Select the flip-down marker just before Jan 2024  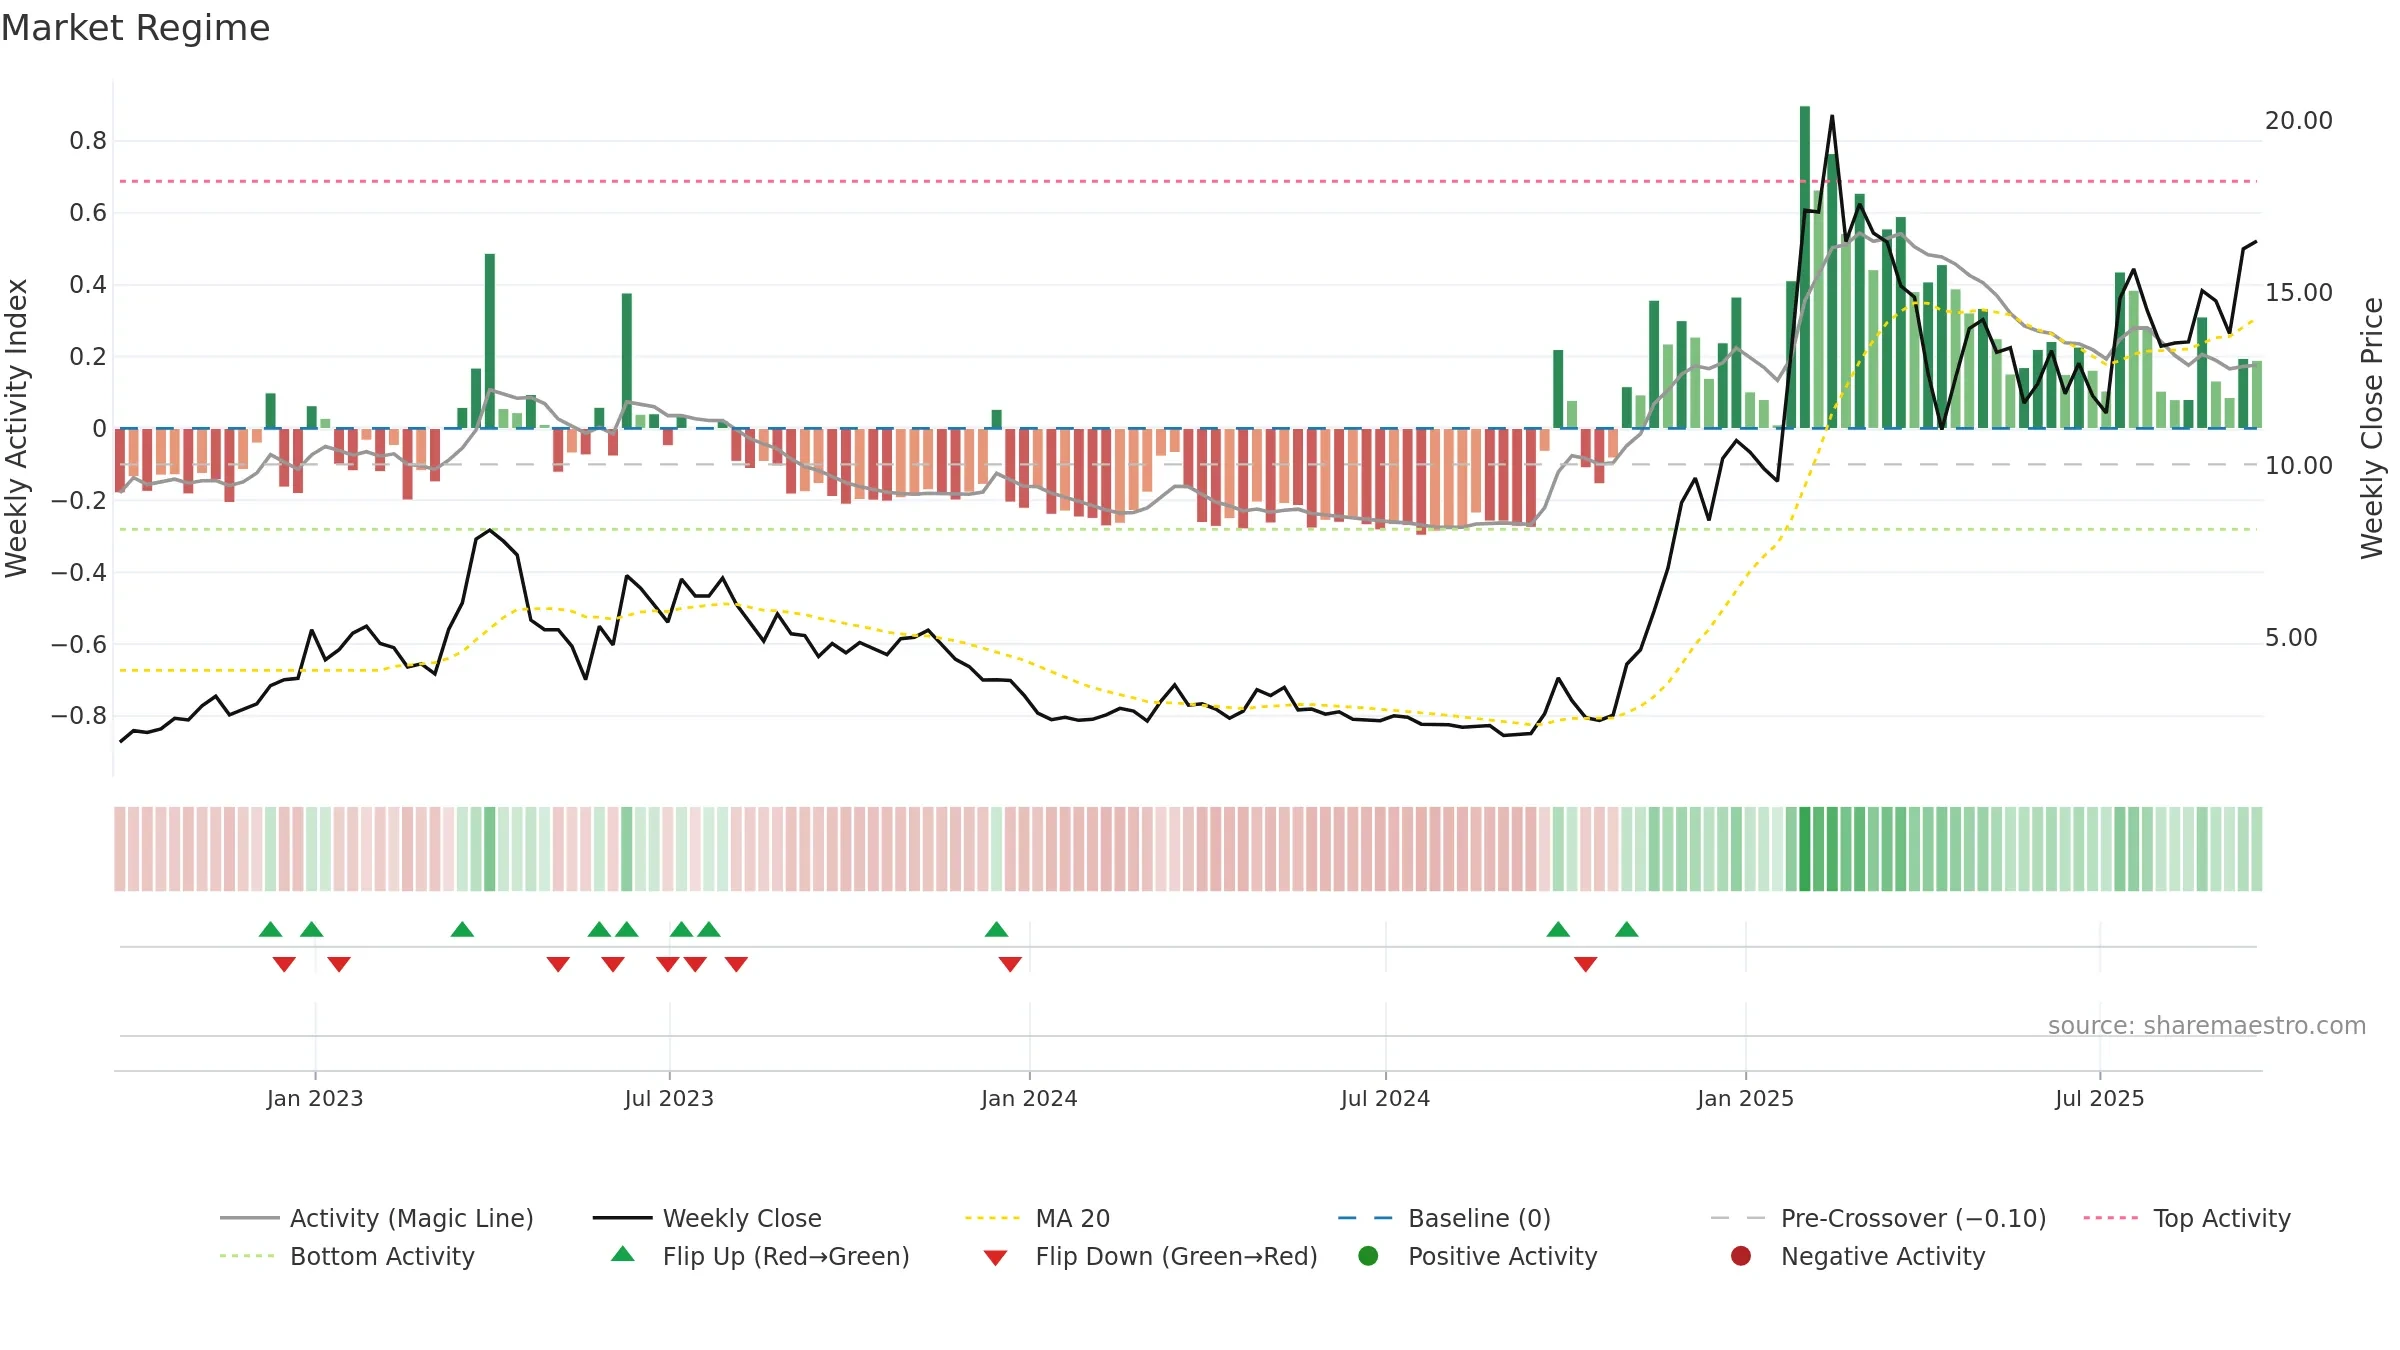[x=1010, y=964]
